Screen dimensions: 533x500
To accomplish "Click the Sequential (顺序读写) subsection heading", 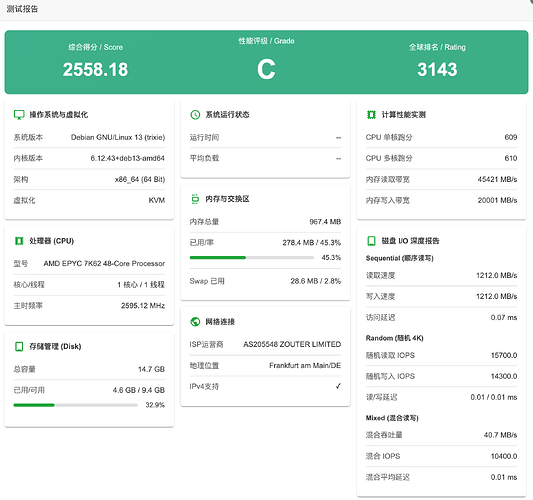I will point(400,258).
